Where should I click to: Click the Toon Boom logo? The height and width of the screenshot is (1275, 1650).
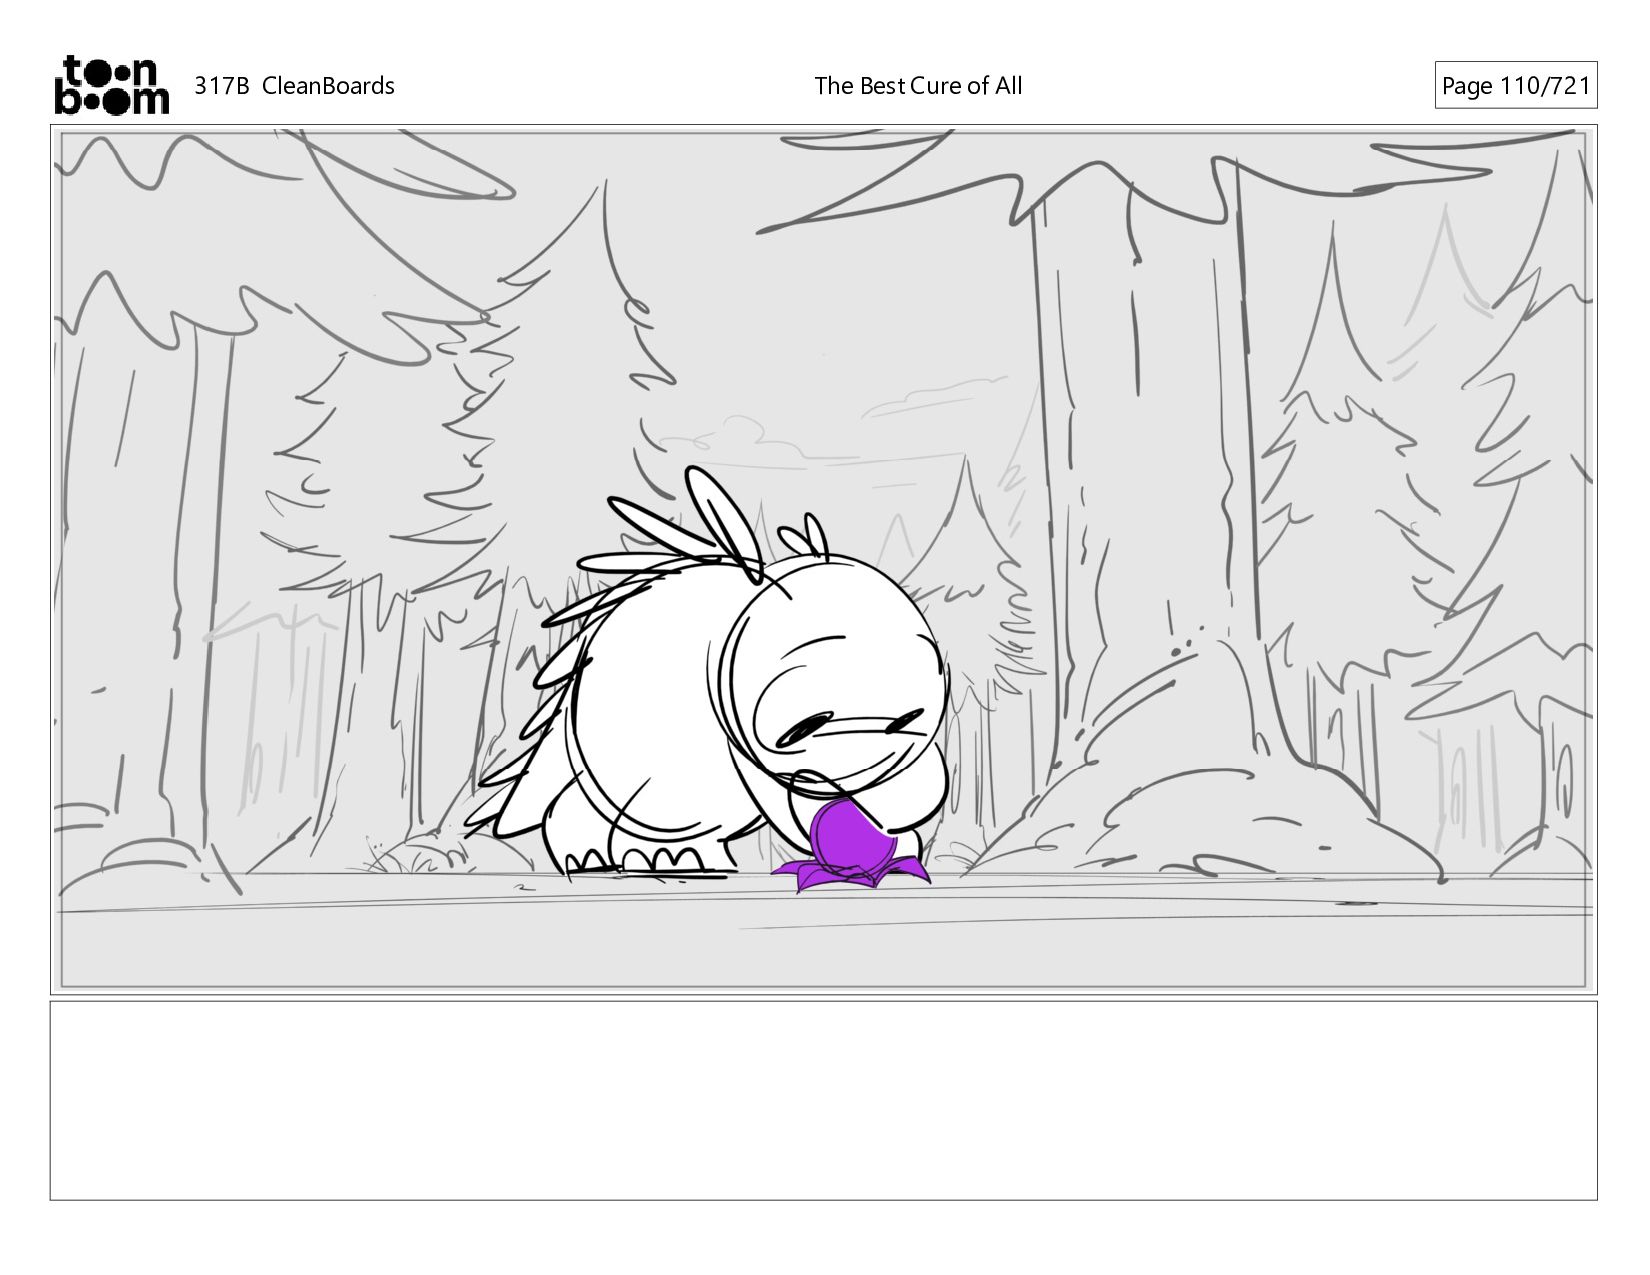point(111,85)
